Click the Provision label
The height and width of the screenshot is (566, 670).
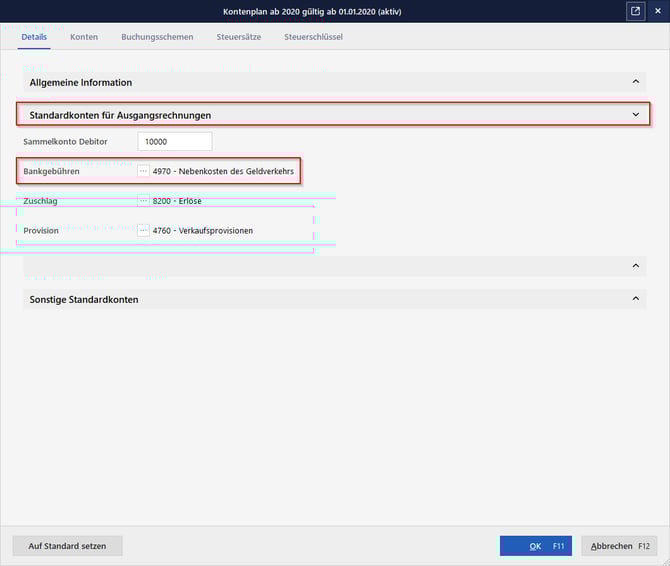click(x=41, y=231)
